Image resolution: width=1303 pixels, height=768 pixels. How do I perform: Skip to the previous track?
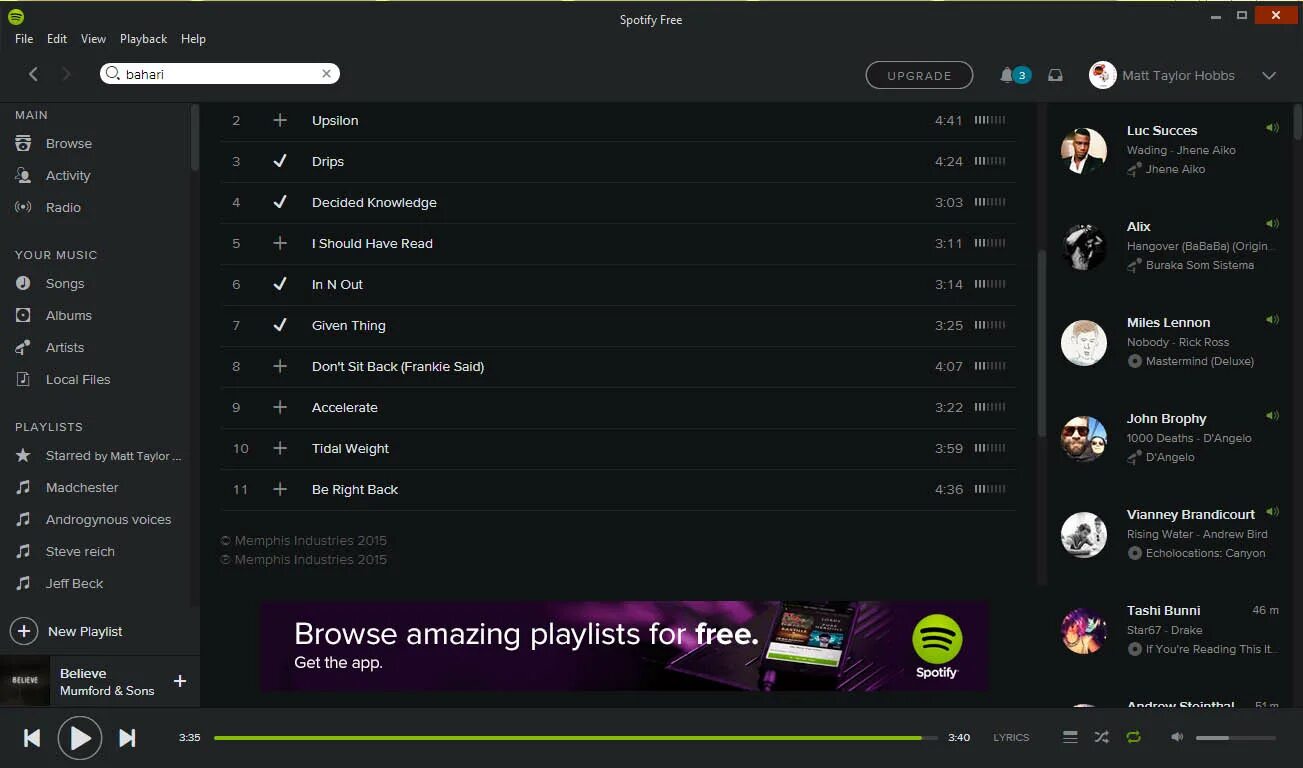pyautogui.click(x=32, y=738)
